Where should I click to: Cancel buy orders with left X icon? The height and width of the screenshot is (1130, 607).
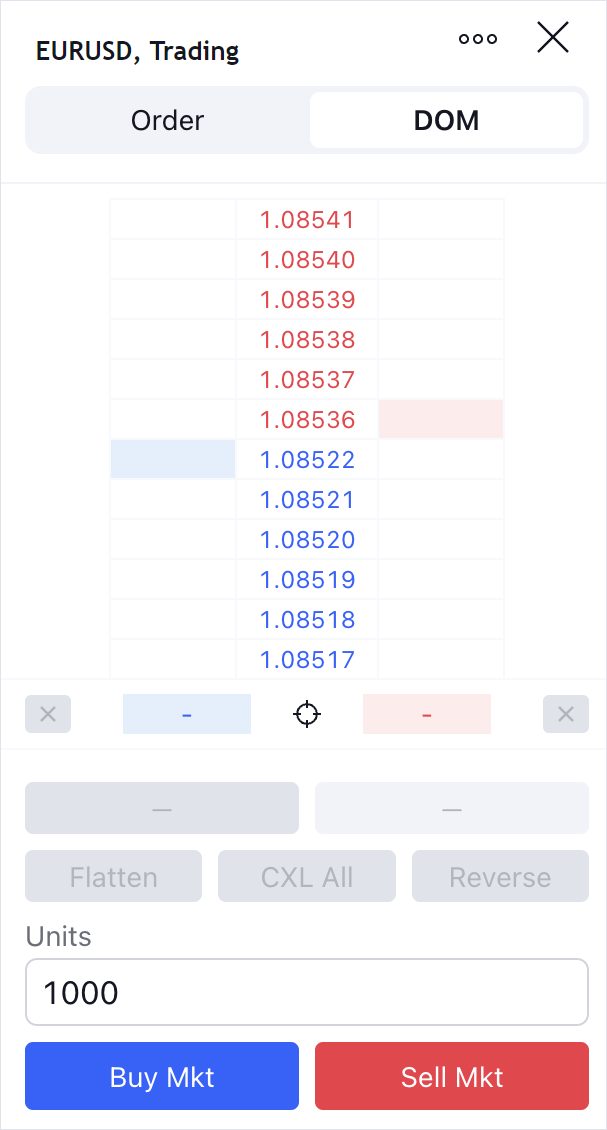[48, 714]
